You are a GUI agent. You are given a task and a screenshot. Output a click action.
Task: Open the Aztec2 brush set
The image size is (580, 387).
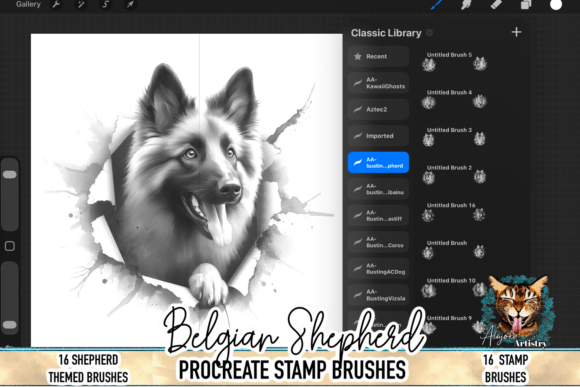pyautogui.click(x=378, y=109)
